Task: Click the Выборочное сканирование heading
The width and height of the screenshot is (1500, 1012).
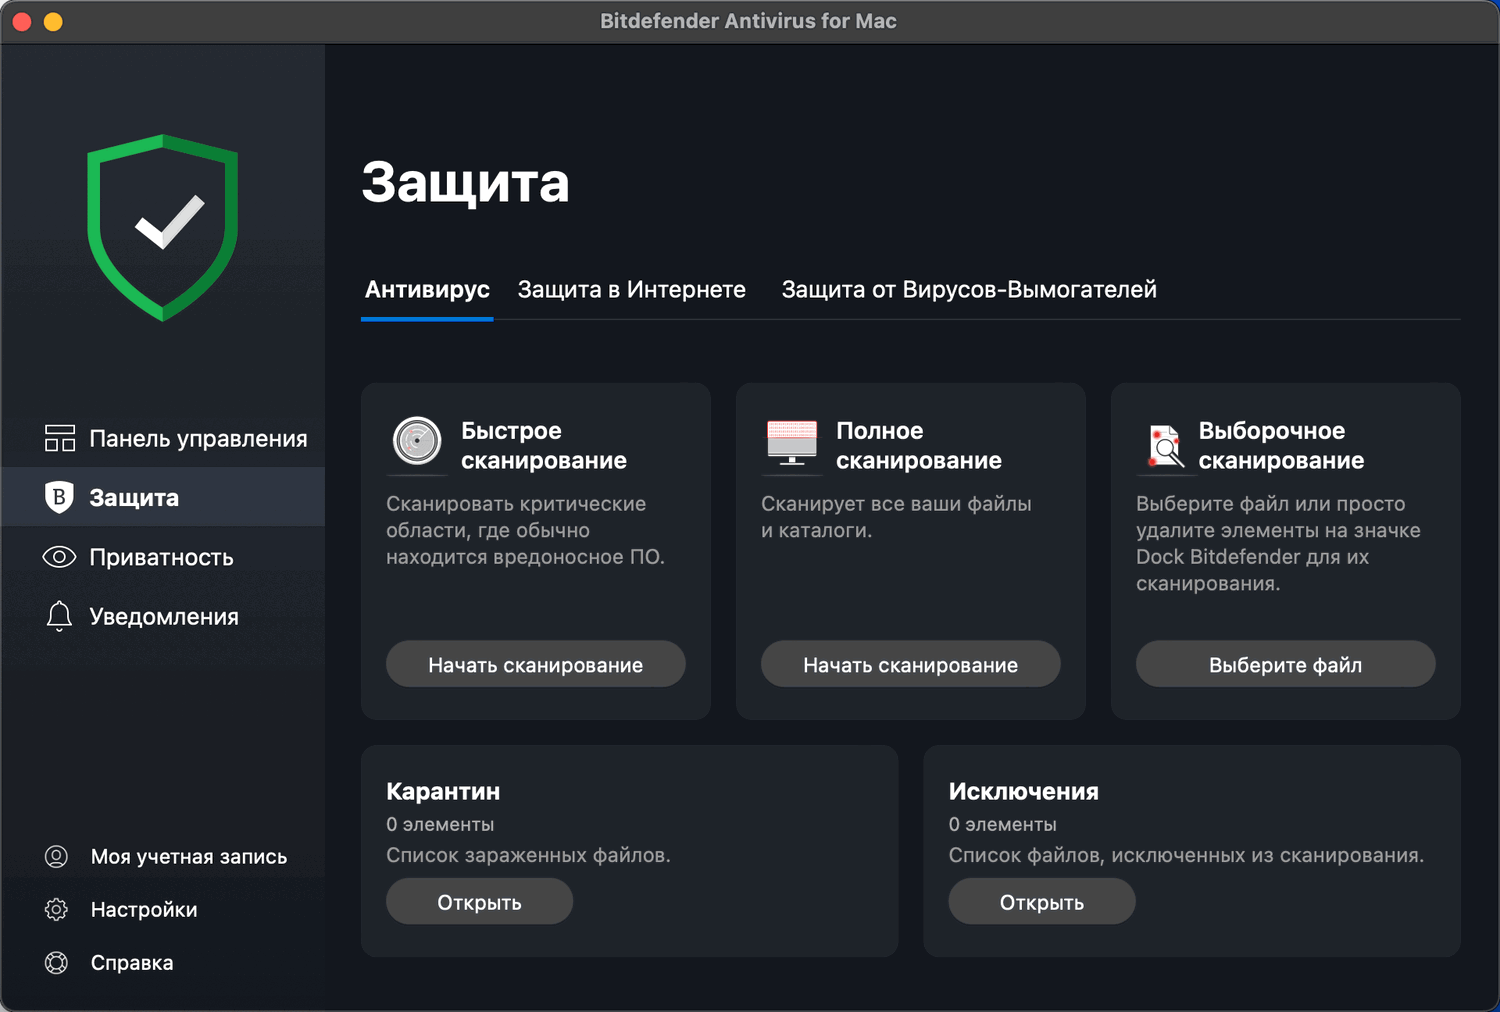Action: pyautogui.click(x=1281, y=445)
